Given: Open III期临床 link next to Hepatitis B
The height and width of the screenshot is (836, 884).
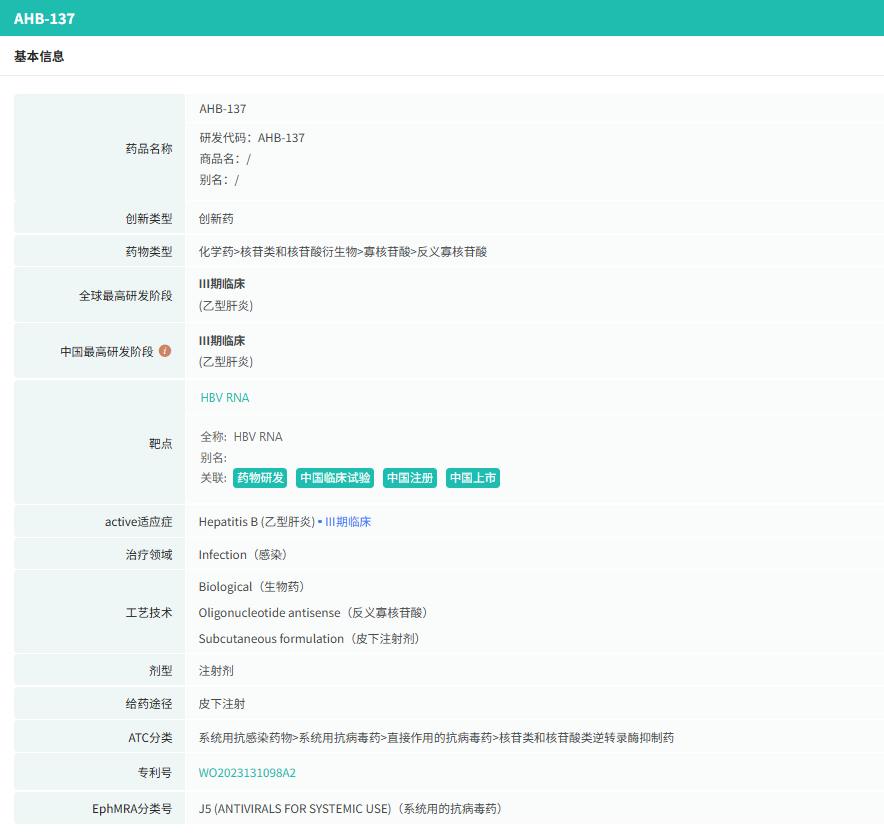Looking at the screenshot, I should coord(348,522).
